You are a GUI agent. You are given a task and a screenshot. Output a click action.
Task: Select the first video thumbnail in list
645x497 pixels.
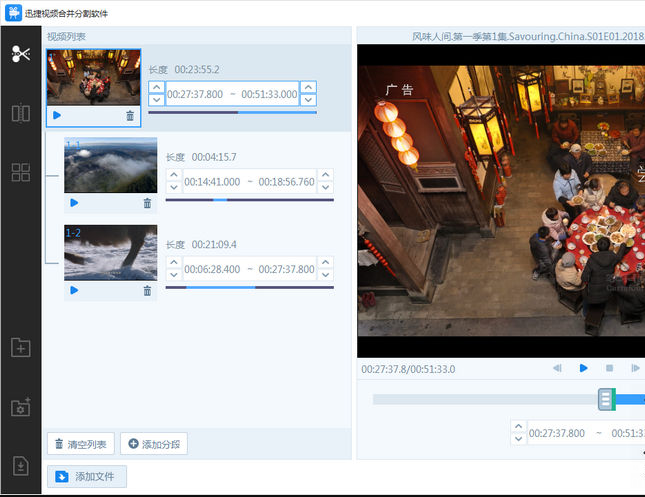(93, 77)
